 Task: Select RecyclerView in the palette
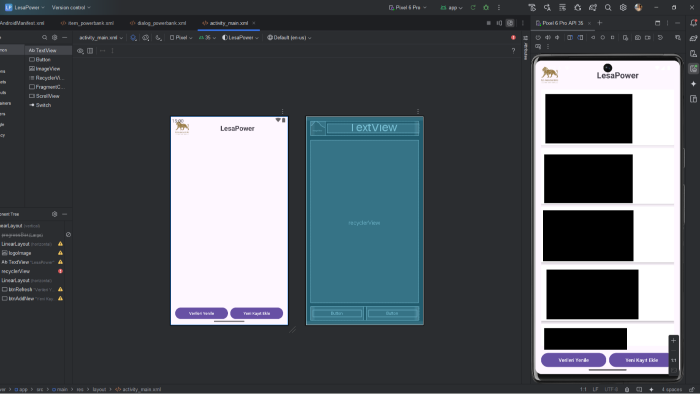[48, 78]
